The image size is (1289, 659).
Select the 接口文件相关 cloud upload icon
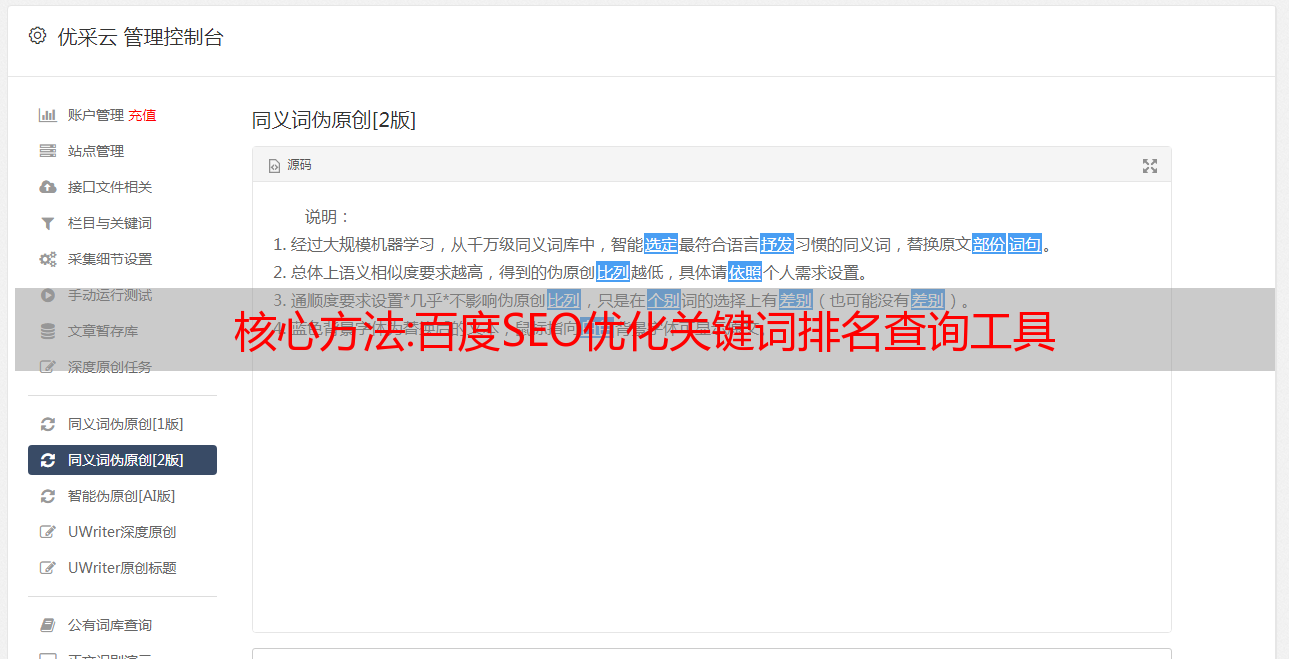tap(47, 187)
